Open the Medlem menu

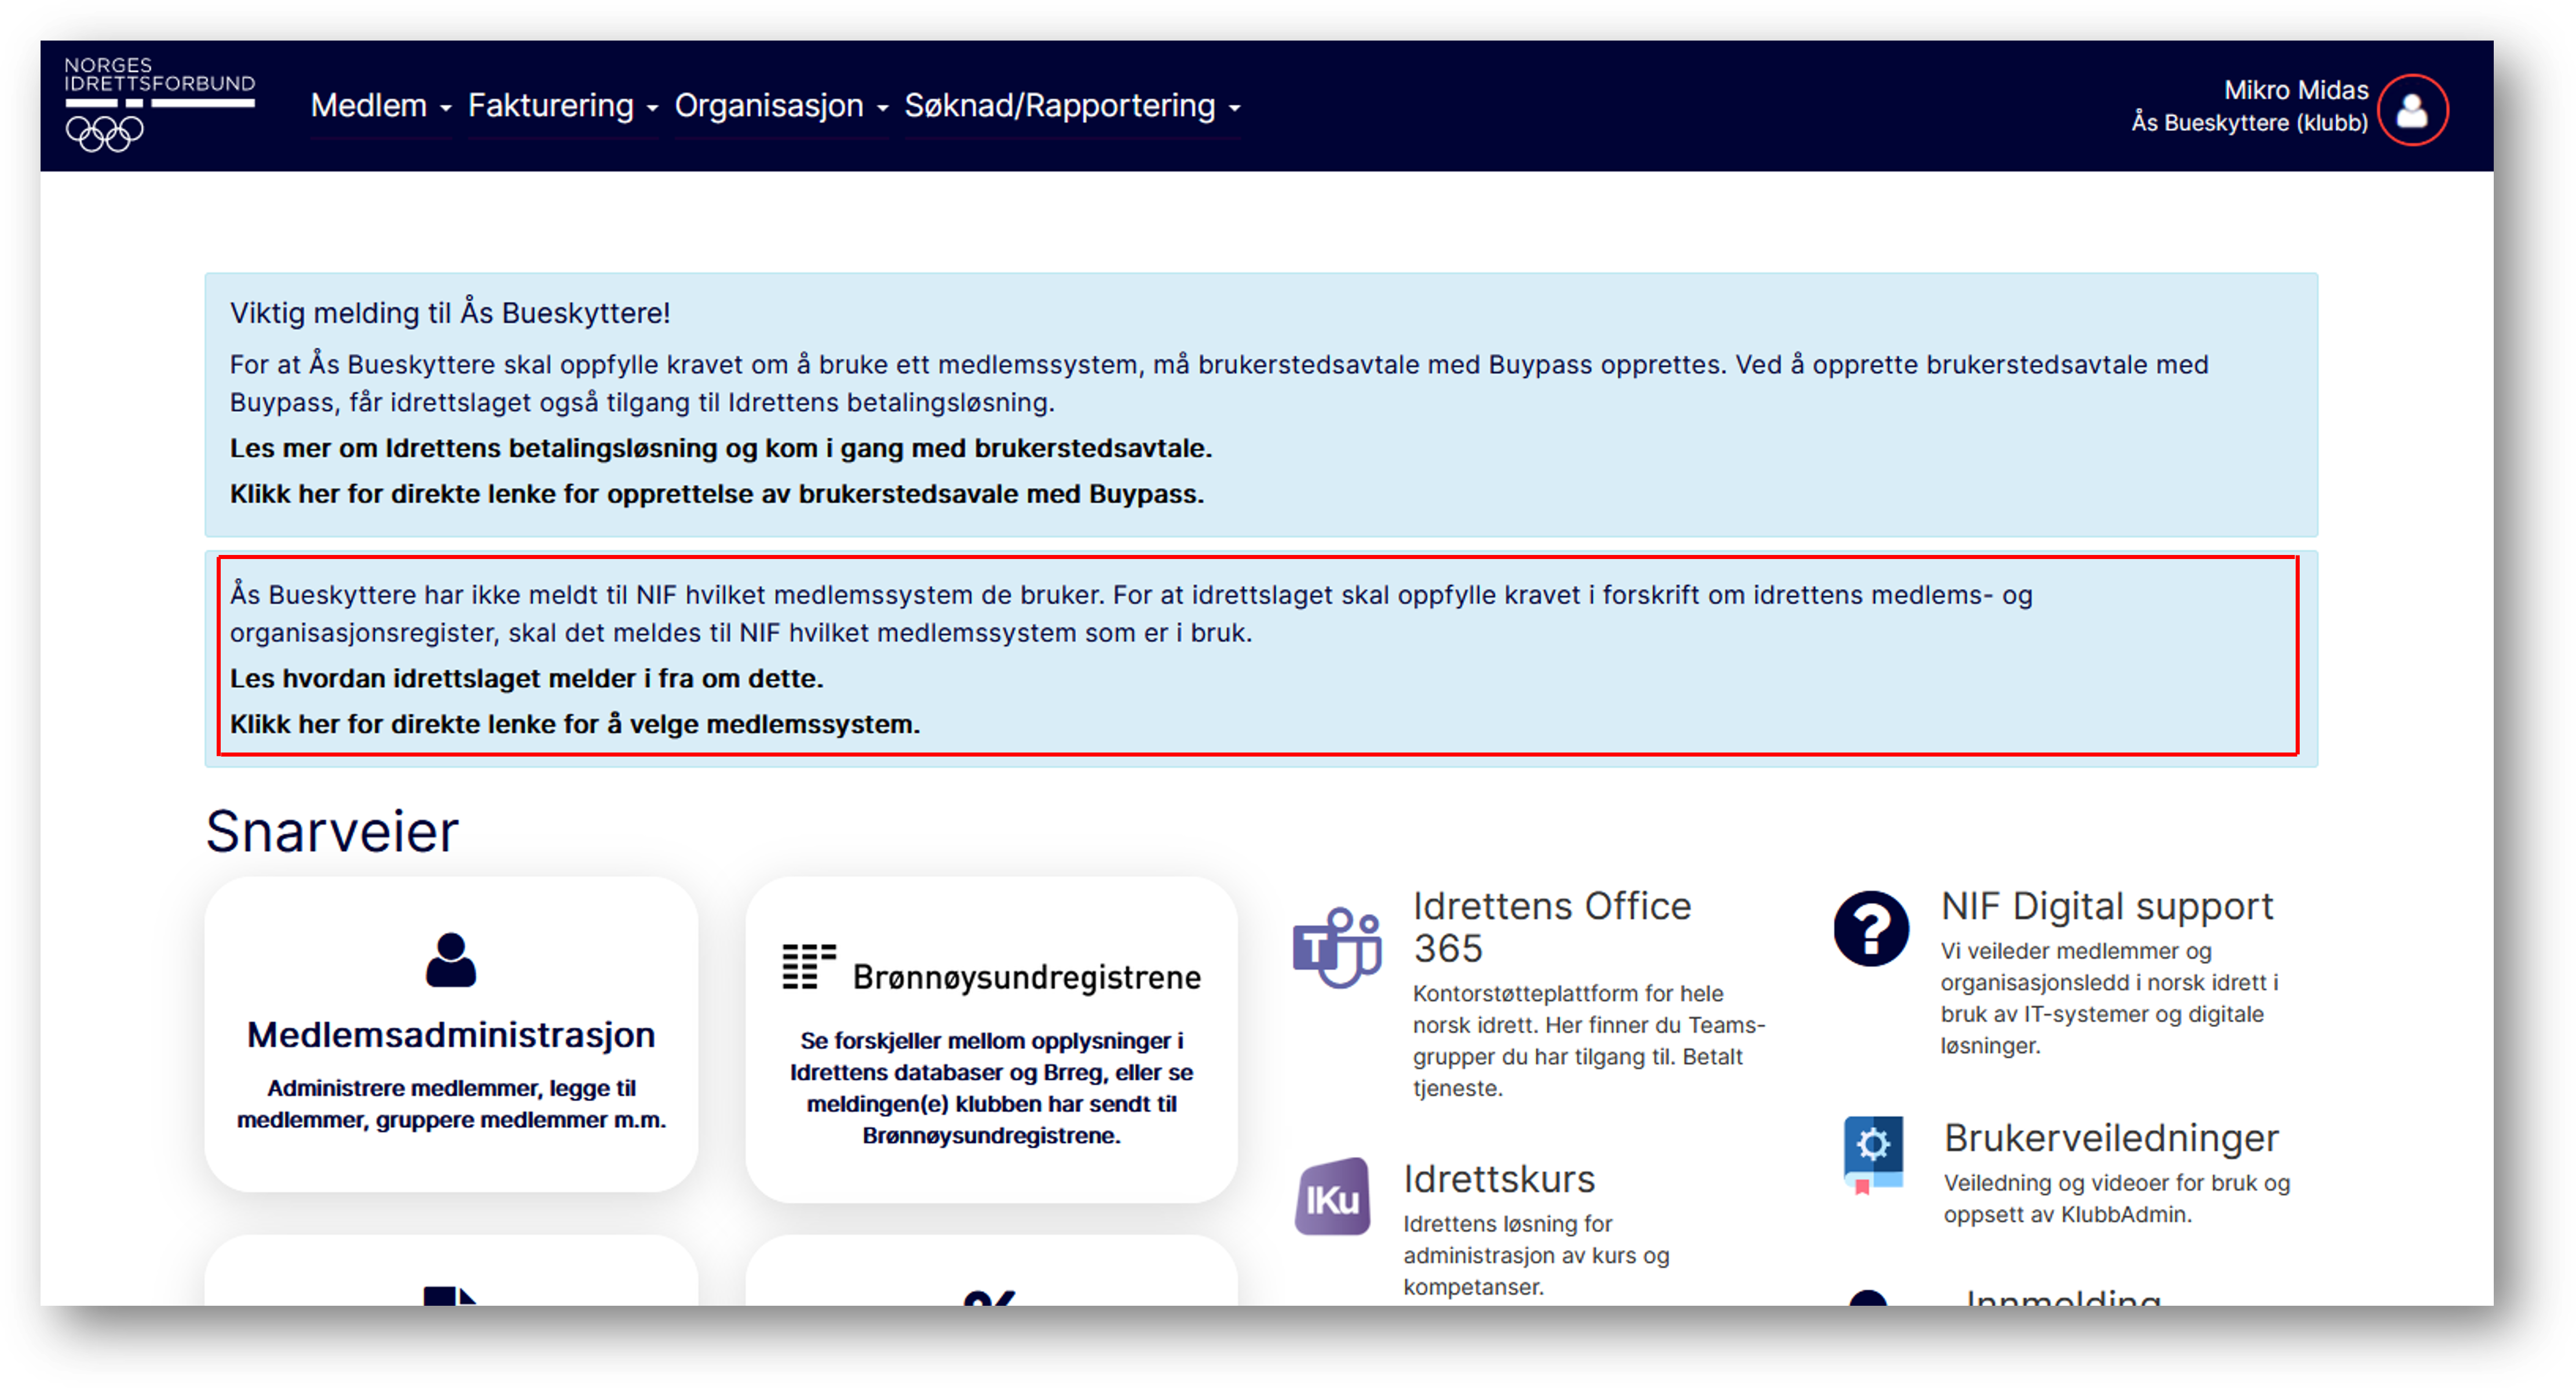coord(368,105)
